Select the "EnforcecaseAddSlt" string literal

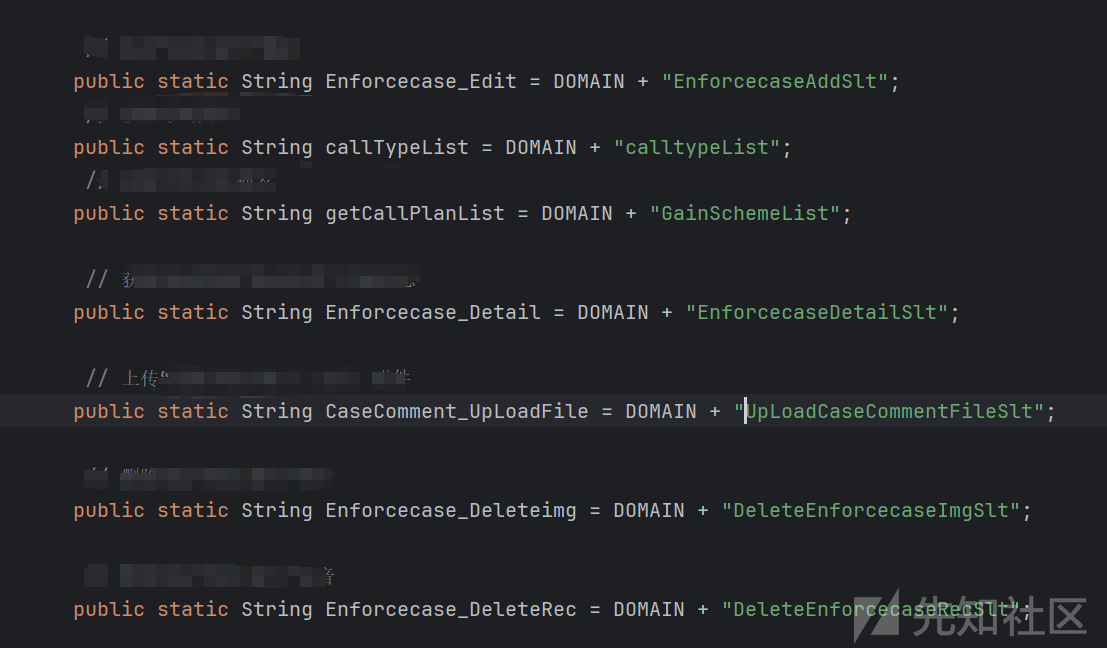tap(774, 82)
